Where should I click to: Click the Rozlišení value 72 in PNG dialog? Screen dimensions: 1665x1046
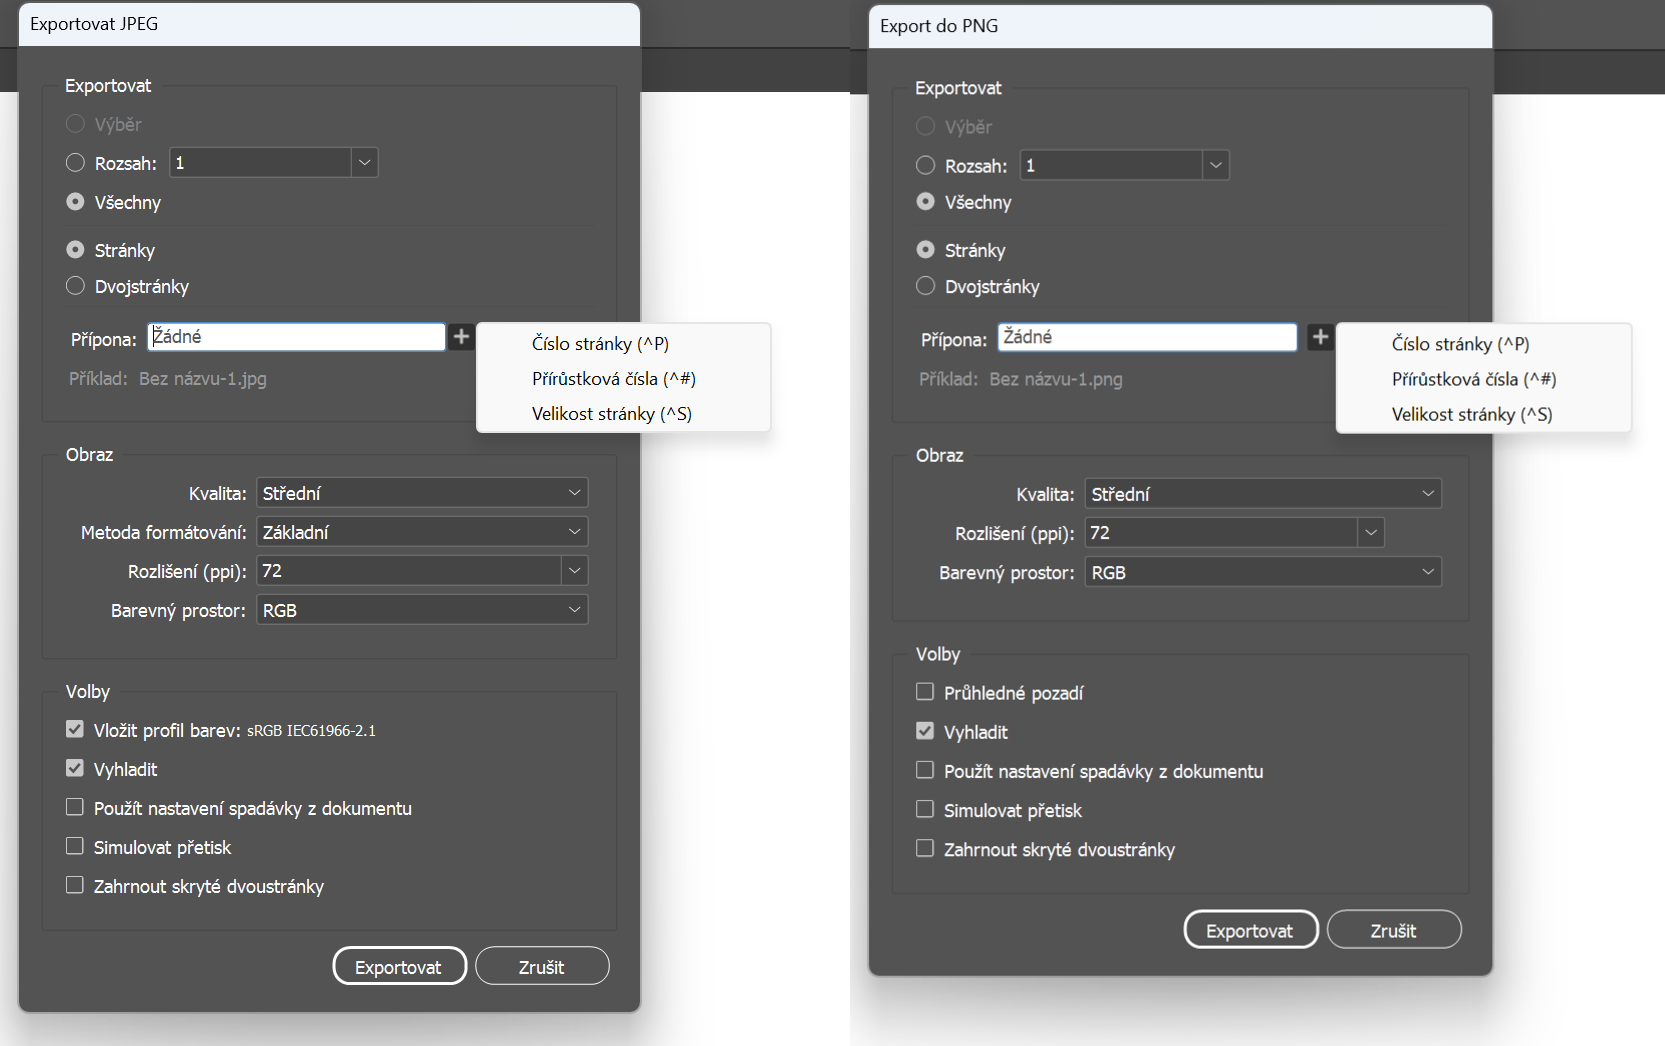click(1222, 533)
